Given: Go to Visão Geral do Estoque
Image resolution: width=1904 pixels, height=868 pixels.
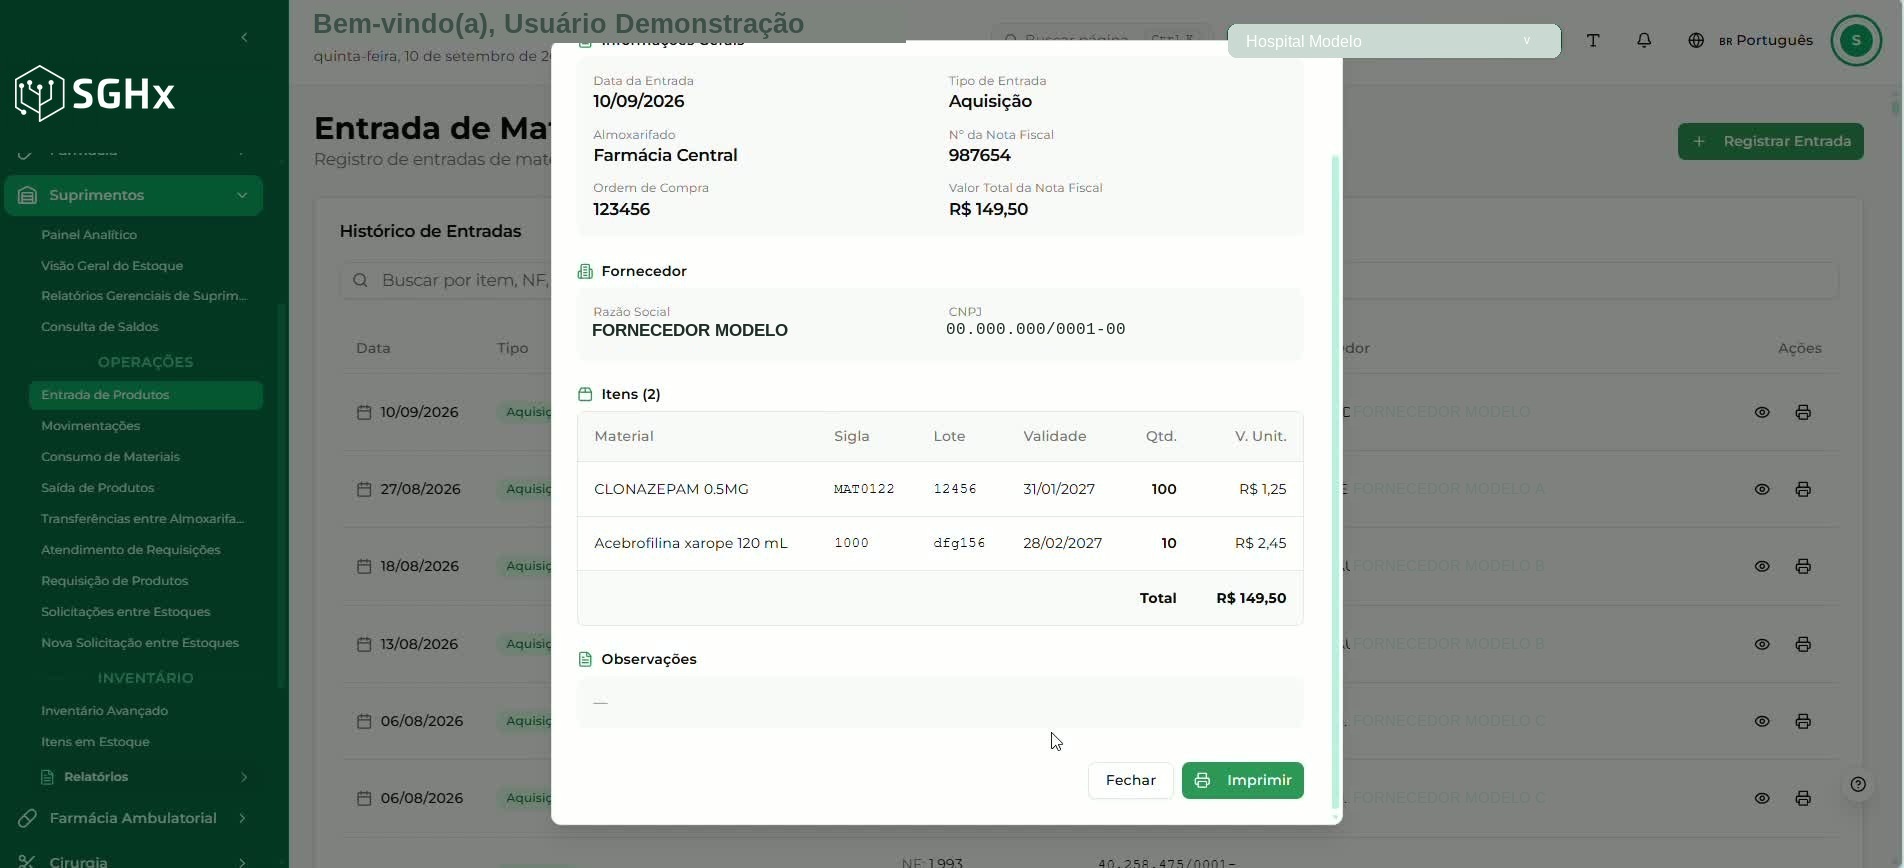Looking at the screenshot, I should click(x=112, y=266).
